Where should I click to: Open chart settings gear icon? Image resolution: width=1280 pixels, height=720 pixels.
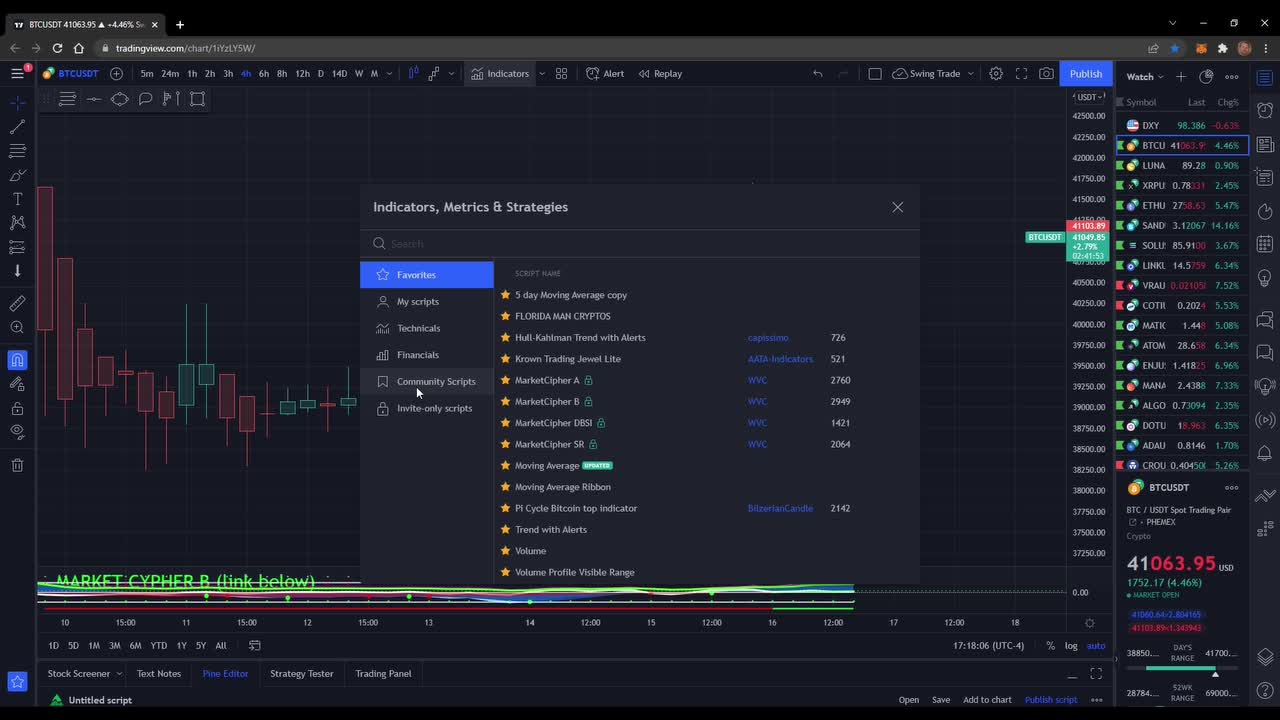coord(996,73)
